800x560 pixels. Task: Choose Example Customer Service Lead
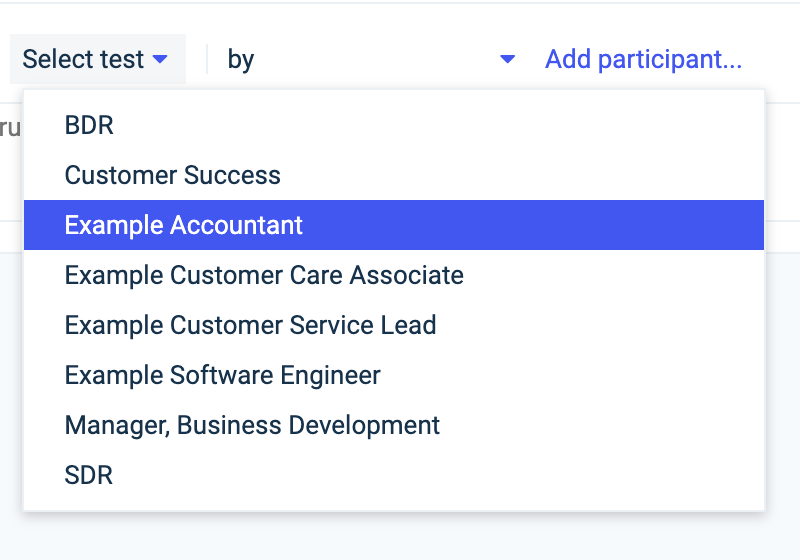coord(250,325)
